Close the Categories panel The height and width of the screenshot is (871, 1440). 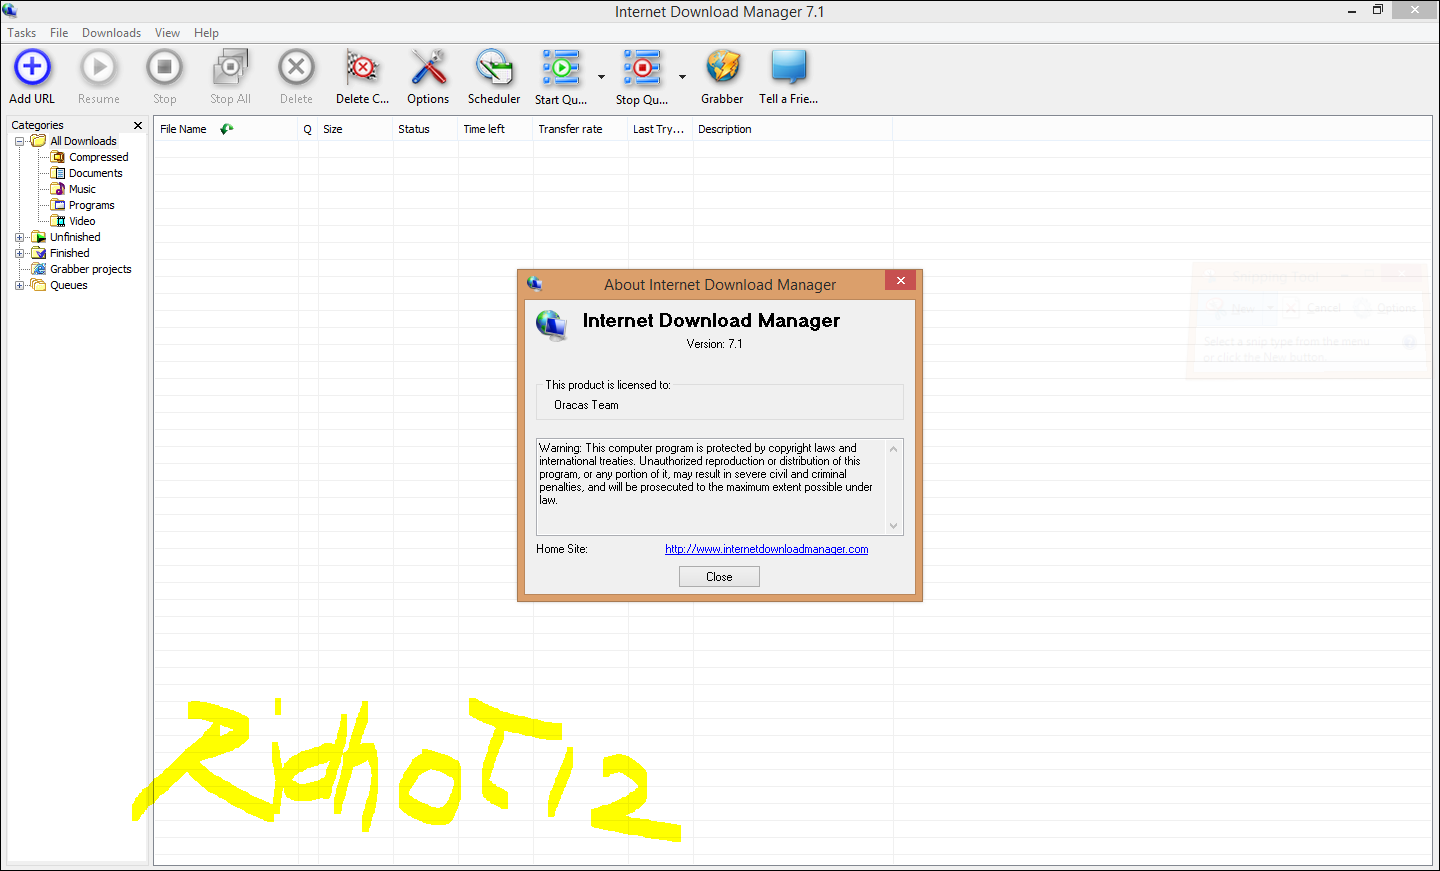click(138, 125)
